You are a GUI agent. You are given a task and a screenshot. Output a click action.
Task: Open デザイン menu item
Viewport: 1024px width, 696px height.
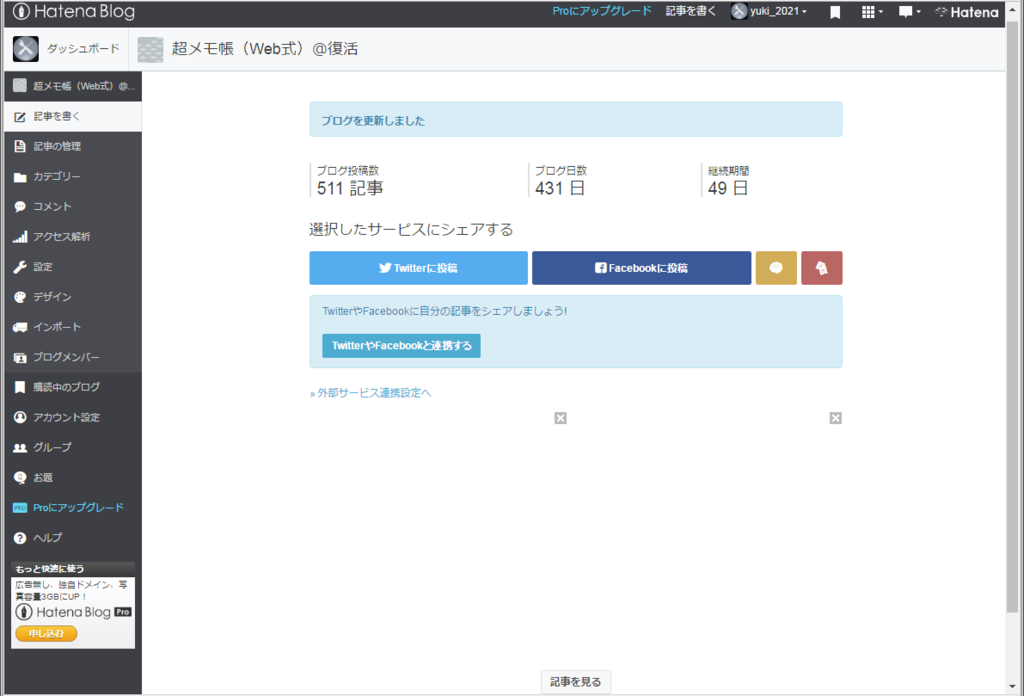[72, 296]
